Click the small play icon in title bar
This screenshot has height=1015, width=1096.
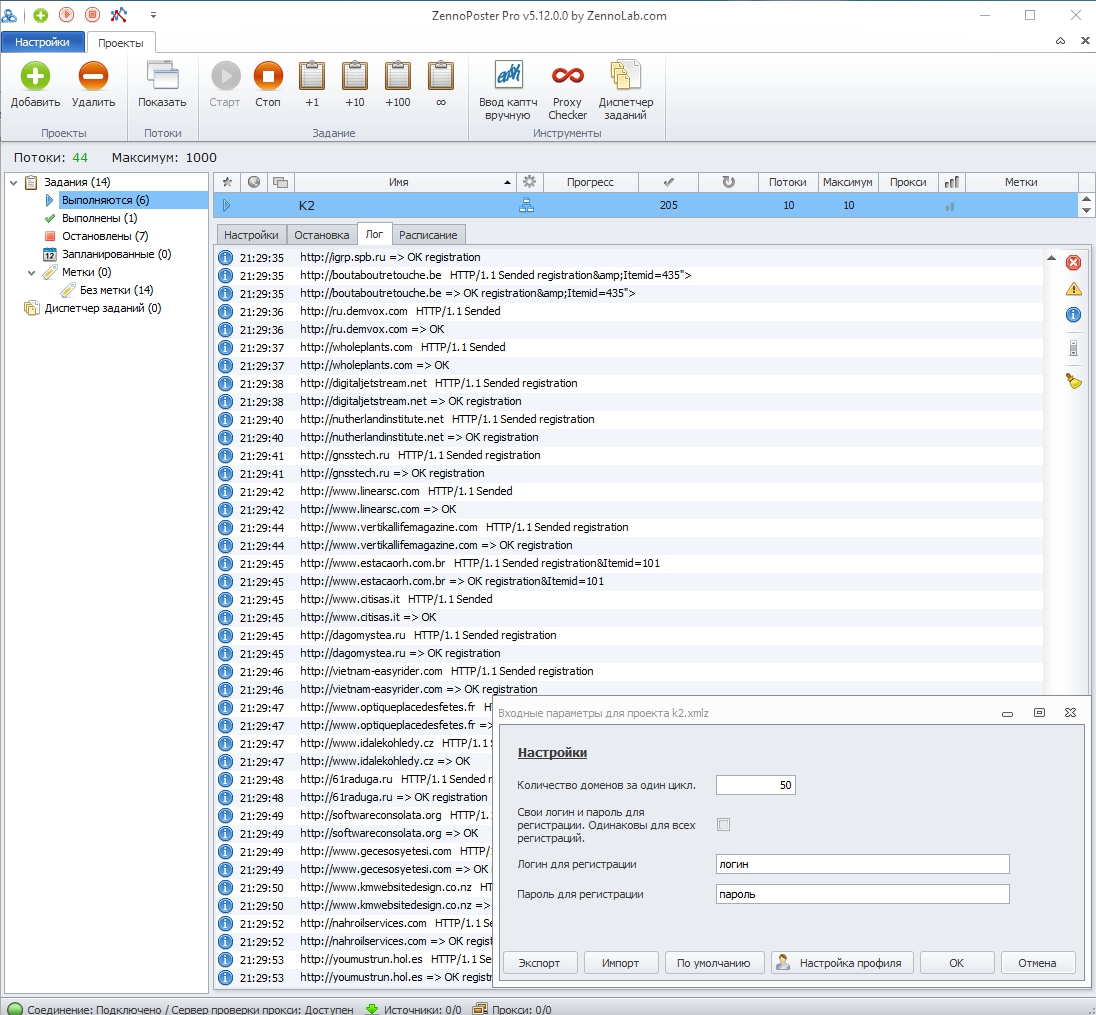pos(66,15)
